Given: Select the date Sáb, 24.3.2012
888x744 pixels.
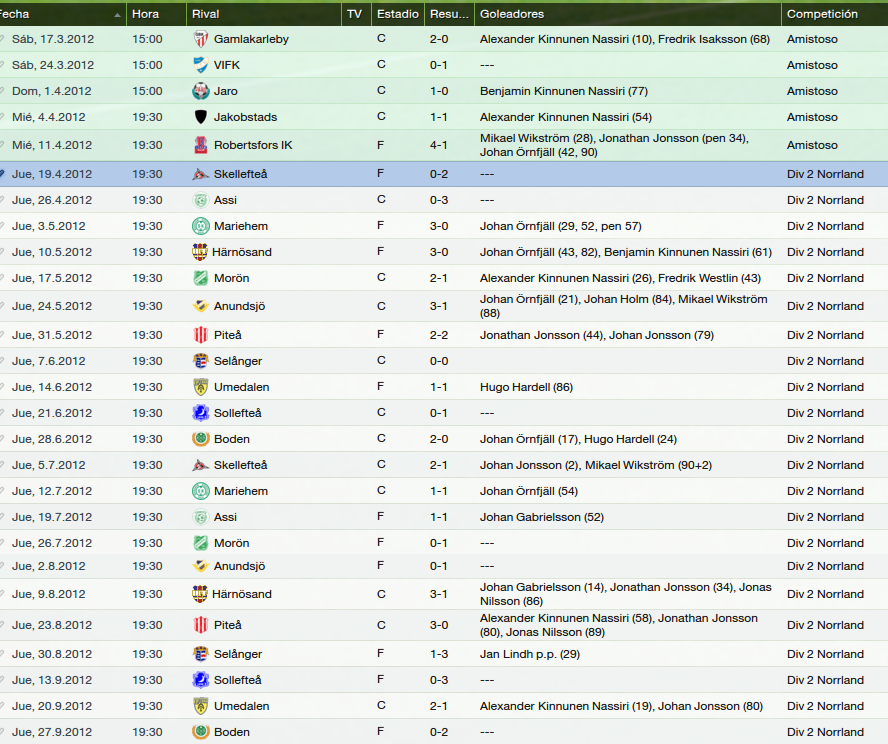Looking at the screenshot, I should click(x=53, y=65).
